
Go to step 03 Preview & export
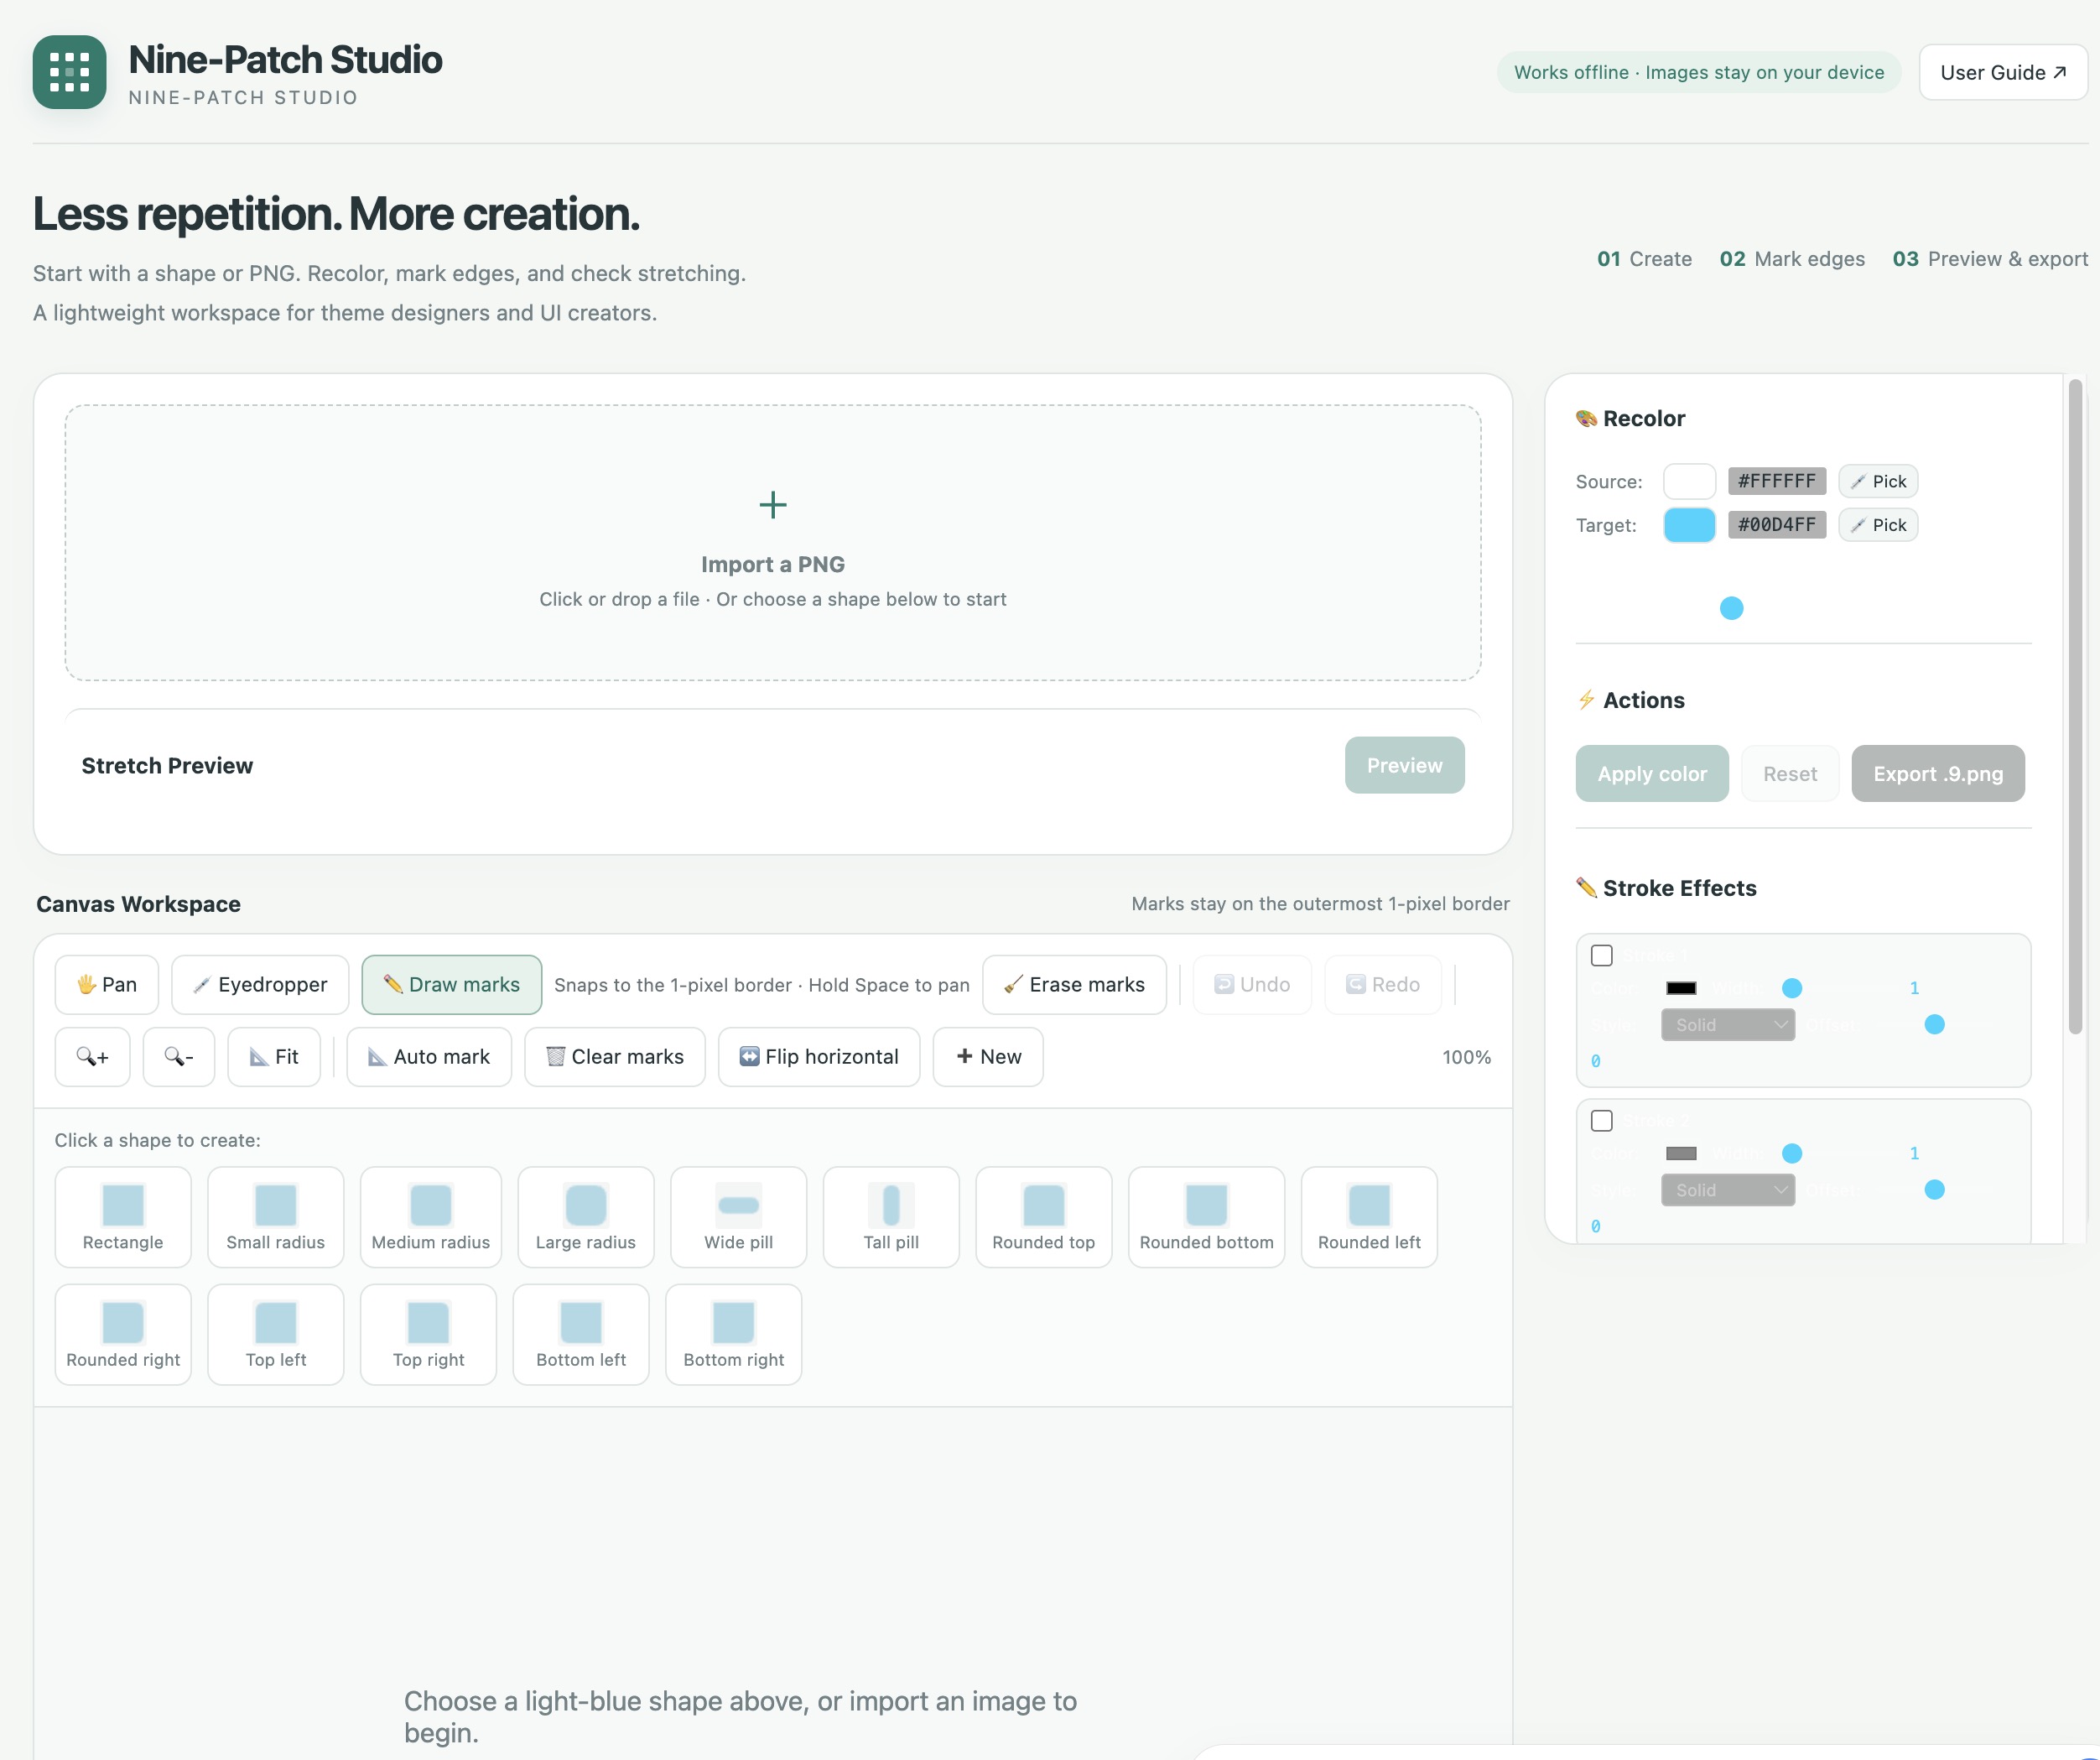pyautogui.click(x=1990, y=259)
